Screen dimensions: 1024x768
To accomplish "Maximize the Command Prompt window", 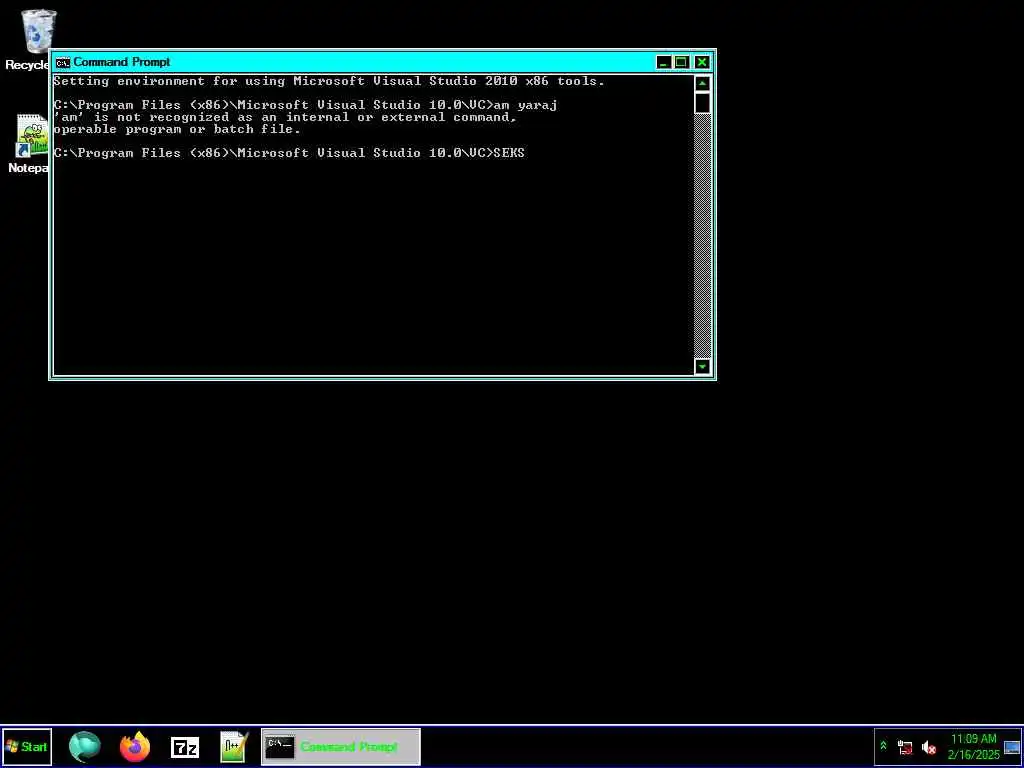I will [x=681, y=63].
